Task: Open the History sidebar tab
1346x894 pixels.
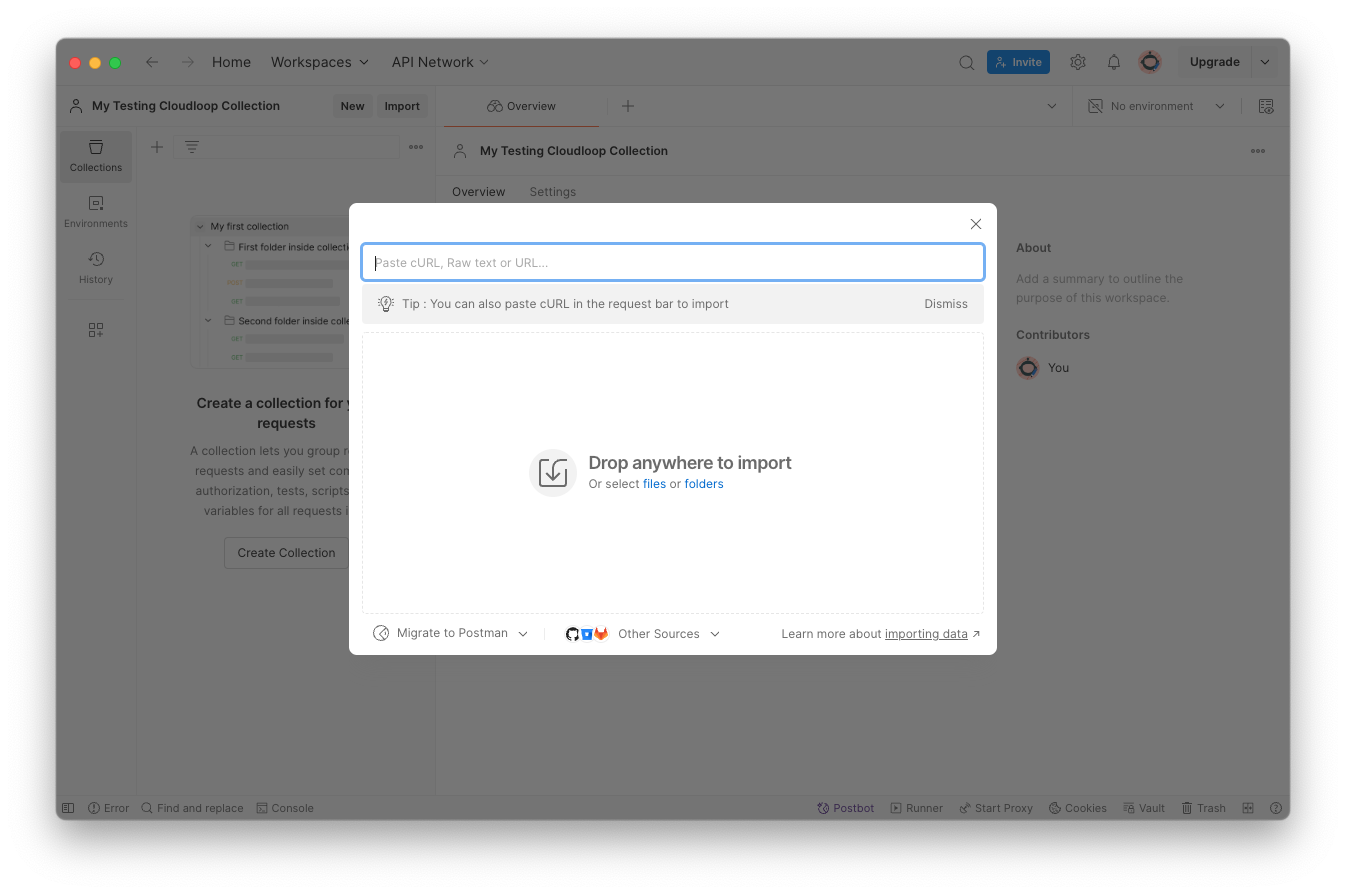Action: point(96,268)
